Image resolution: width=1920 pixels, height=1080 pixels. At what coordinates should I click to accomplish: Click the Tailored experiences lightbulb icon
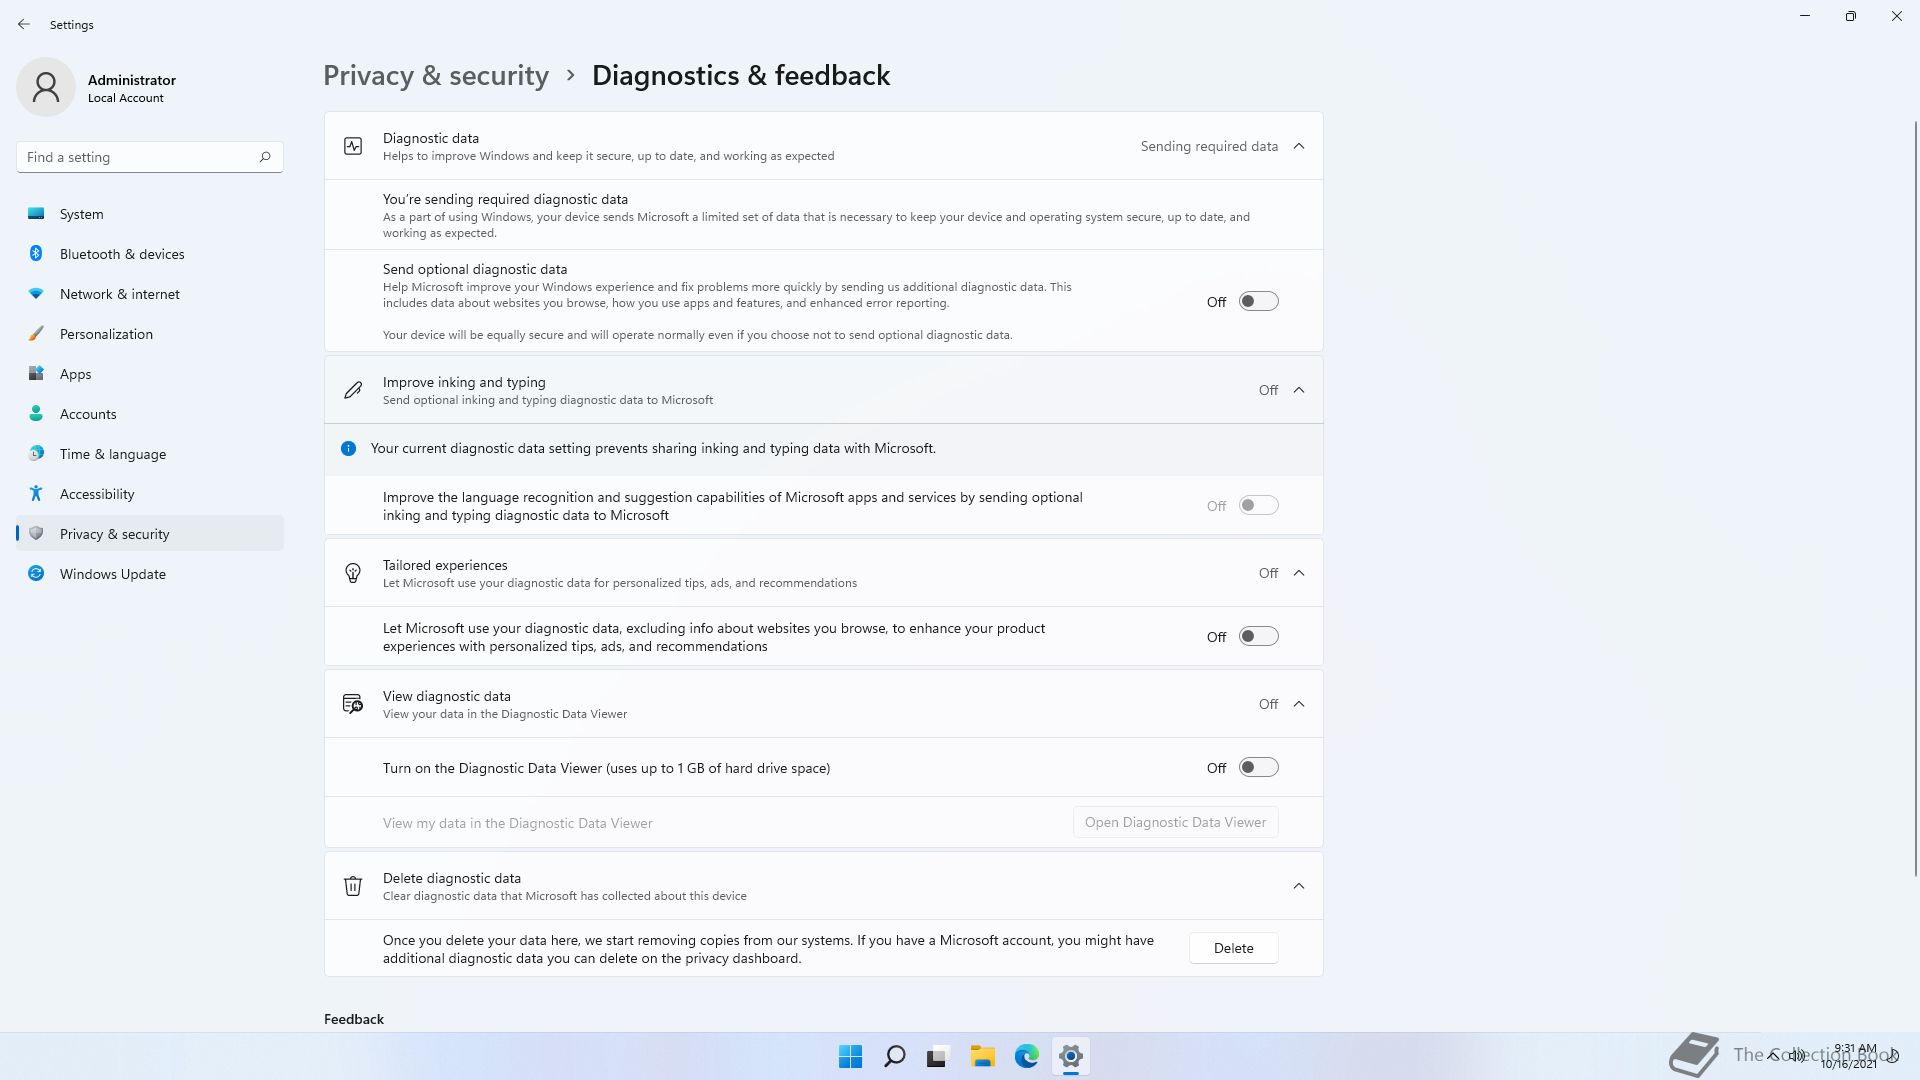tap(353, 573)
